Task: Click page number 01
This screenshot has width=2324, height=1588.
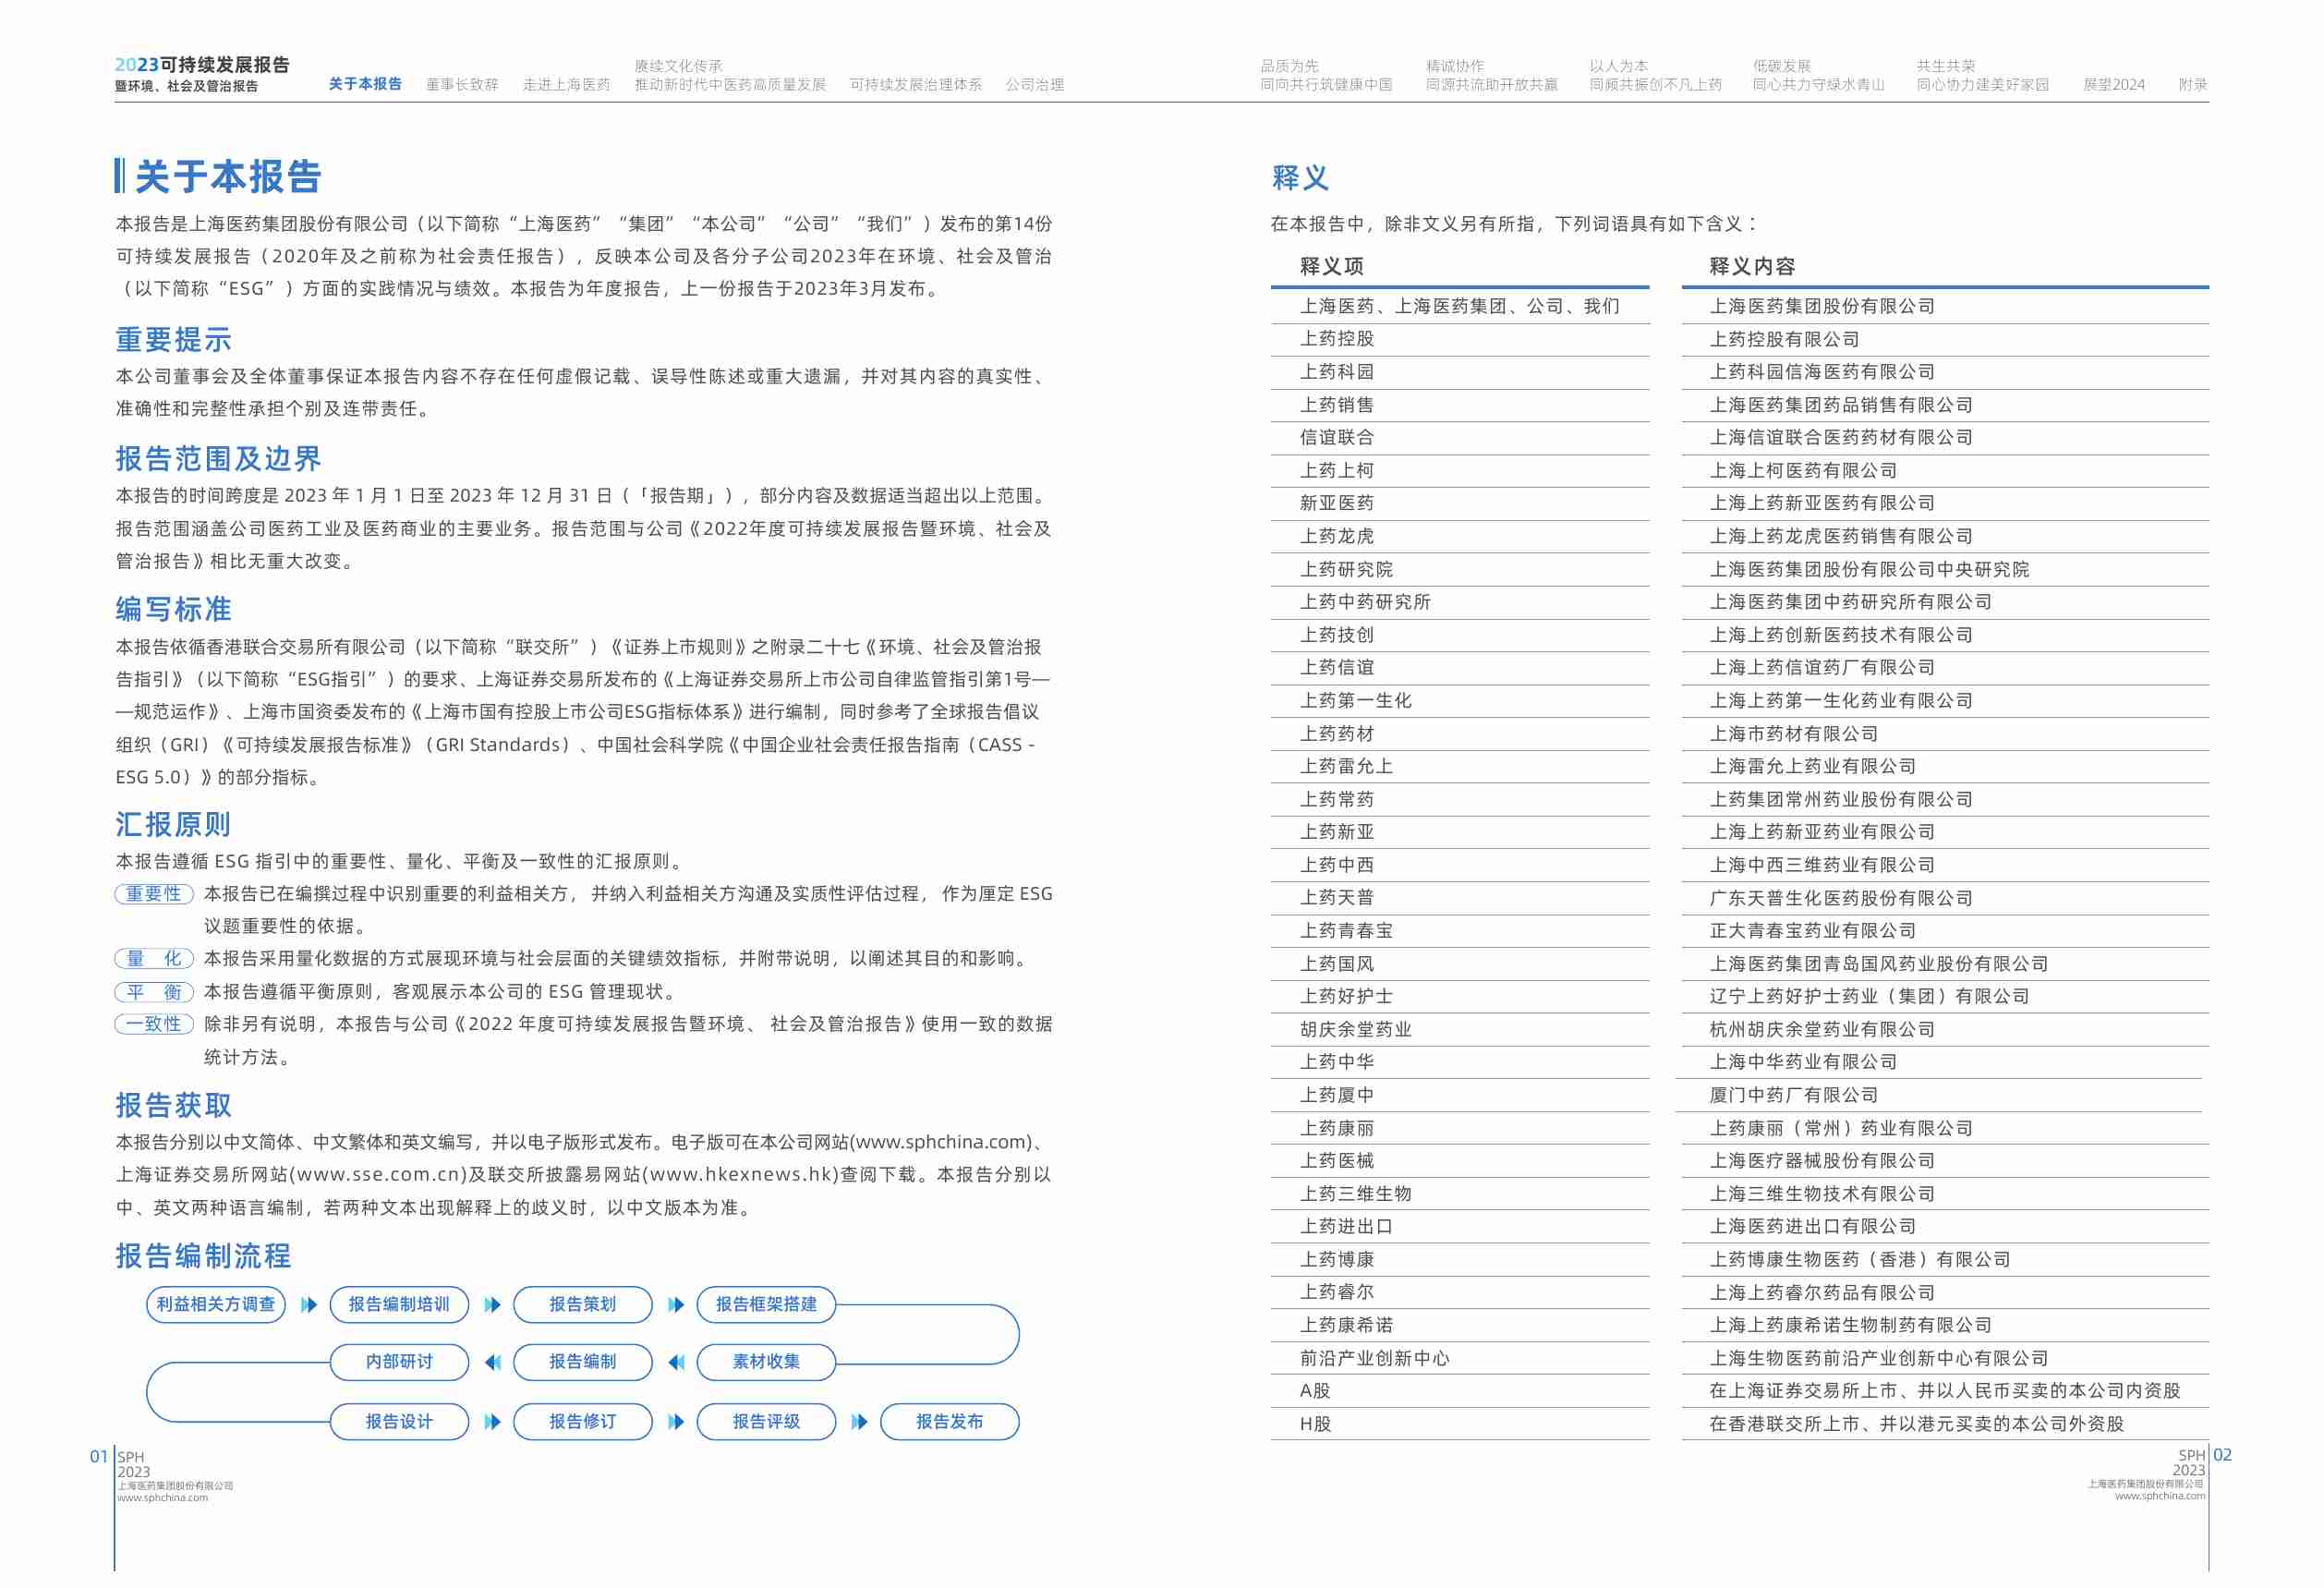Action: [x=99, y=1456]
